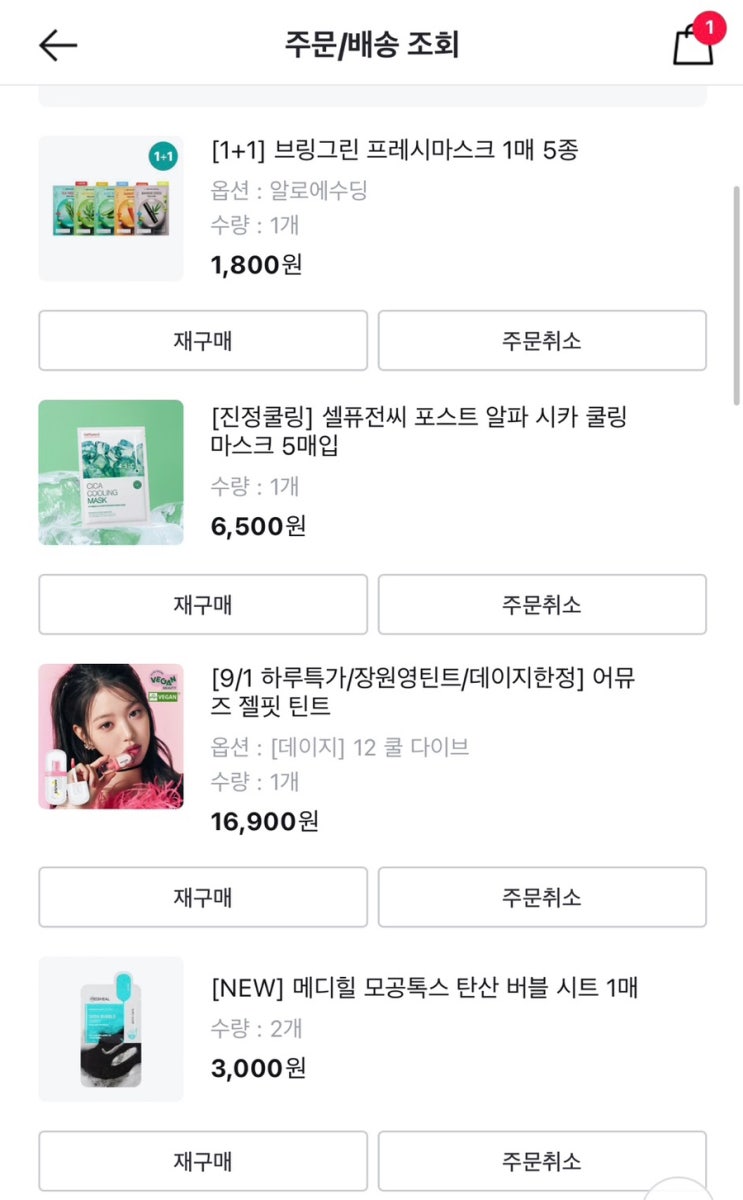The width and height of the screenshot is (743, 1200).
Task: Click the vertical scrollbar on the right edge
Action: click(737, 295)
